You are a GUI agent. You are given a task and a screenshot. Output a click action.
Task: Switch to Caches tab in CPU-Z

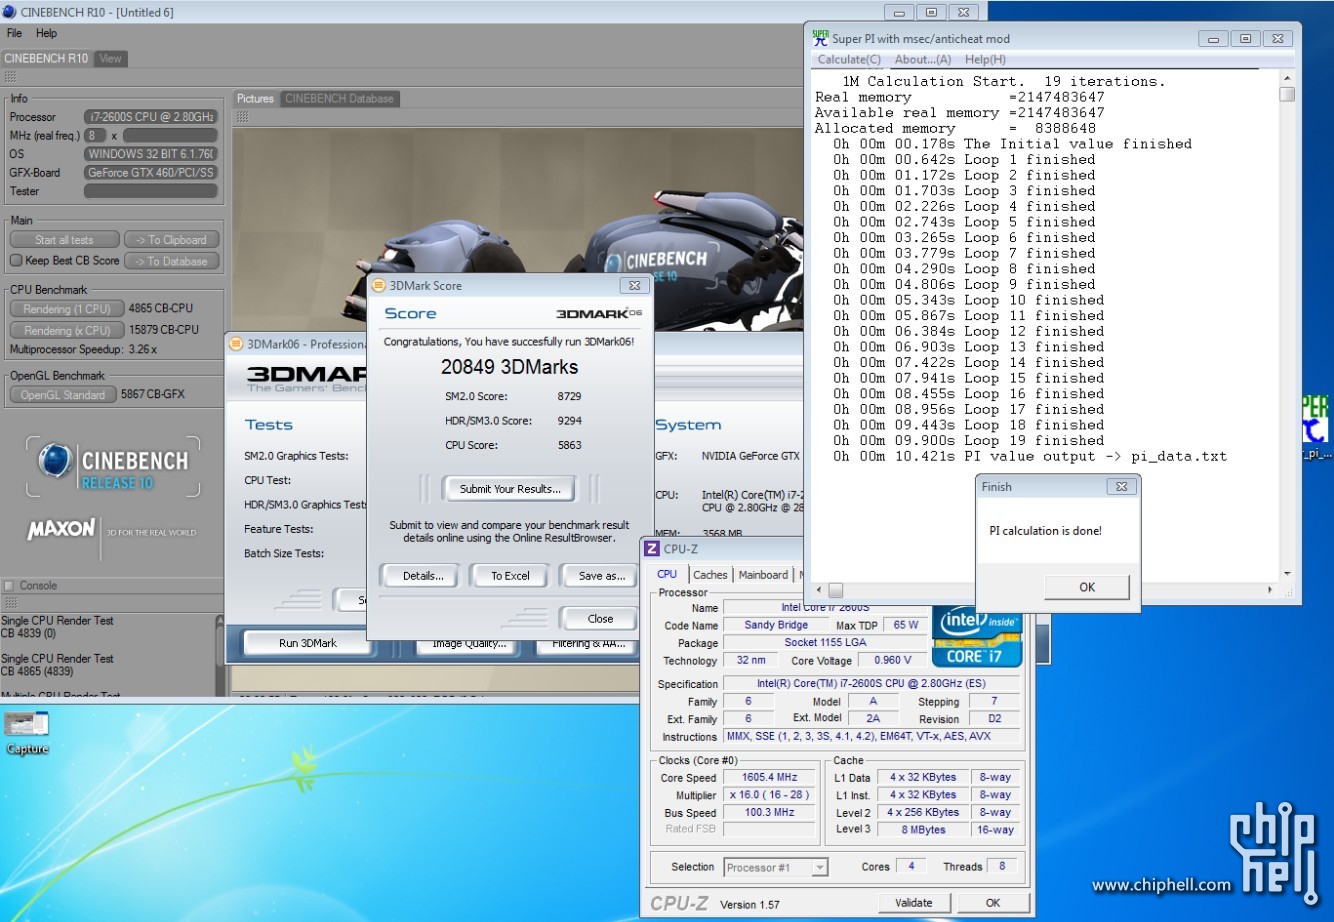click(710, 575)
